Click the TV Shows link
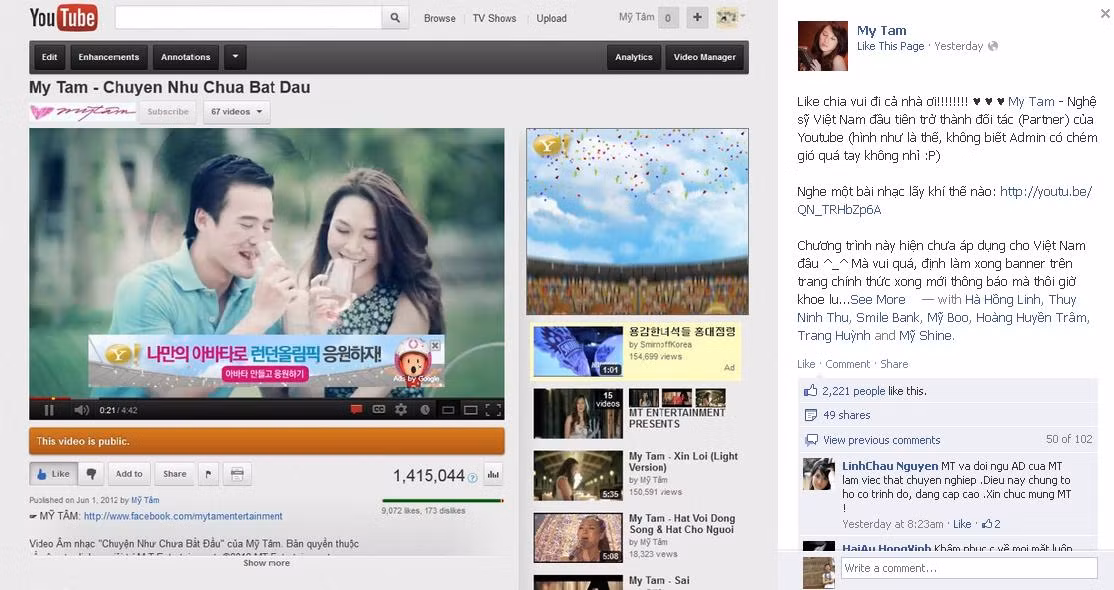Screen dimensions: 1114x590 [494, 18]
